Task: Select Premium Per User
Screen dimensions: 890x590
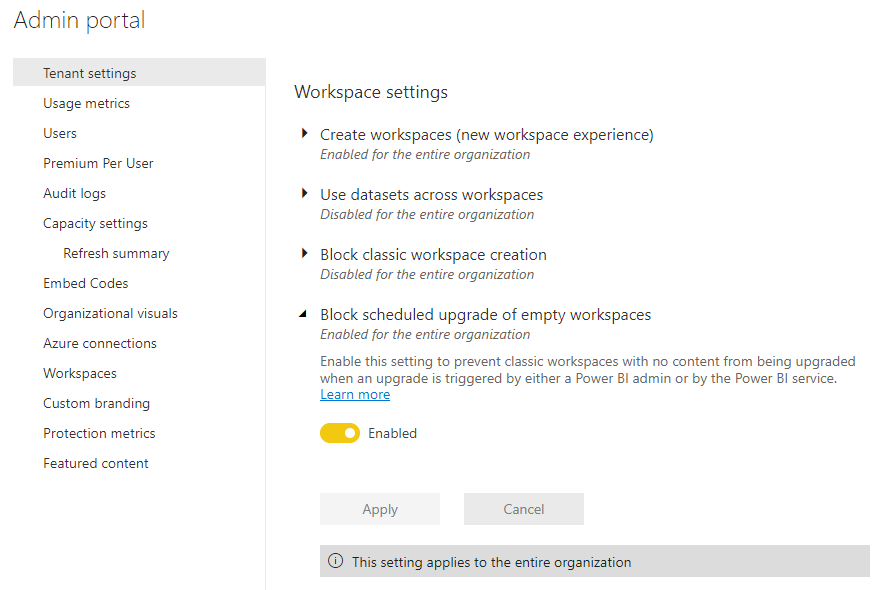Action: 98,164
